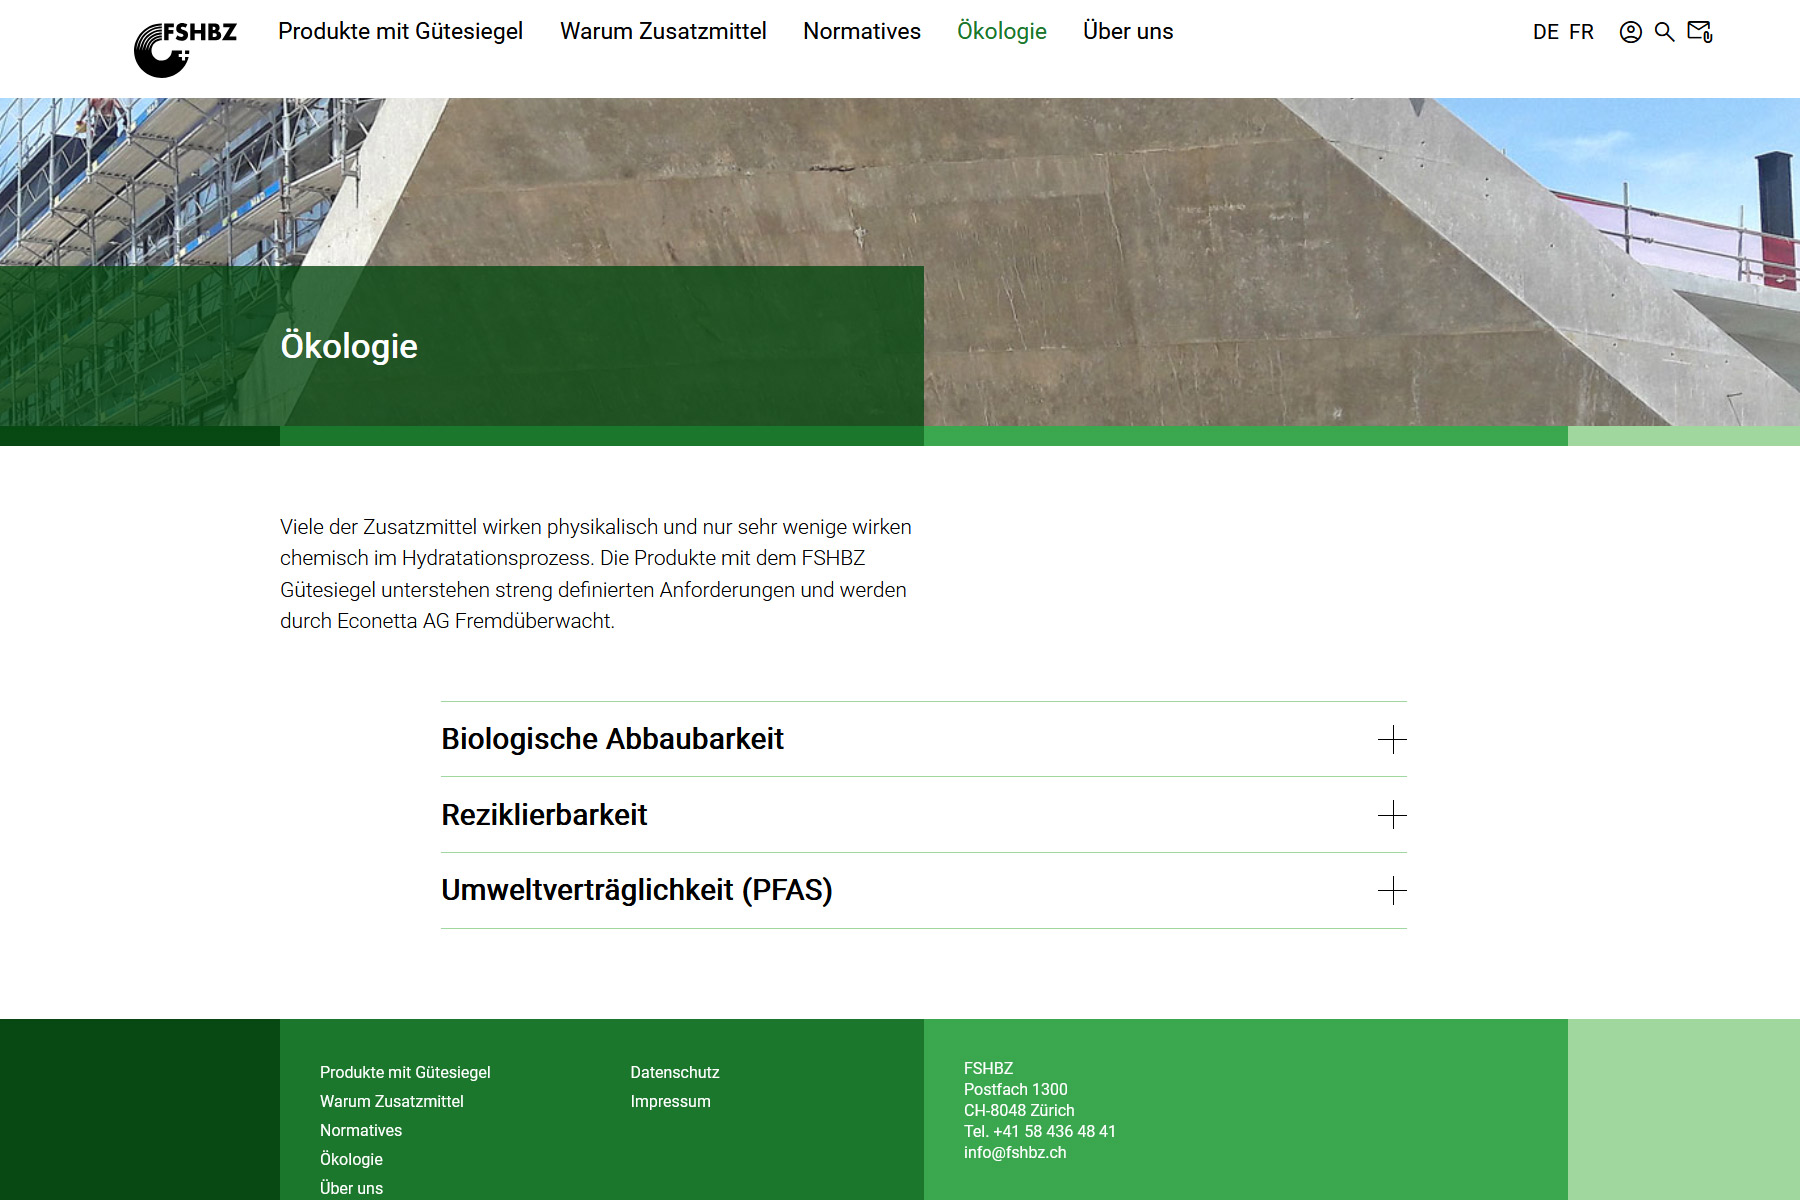Open Über uns in top navigation
Viewport: 1800px width, 1200px height.
[x=1127, y=32]
